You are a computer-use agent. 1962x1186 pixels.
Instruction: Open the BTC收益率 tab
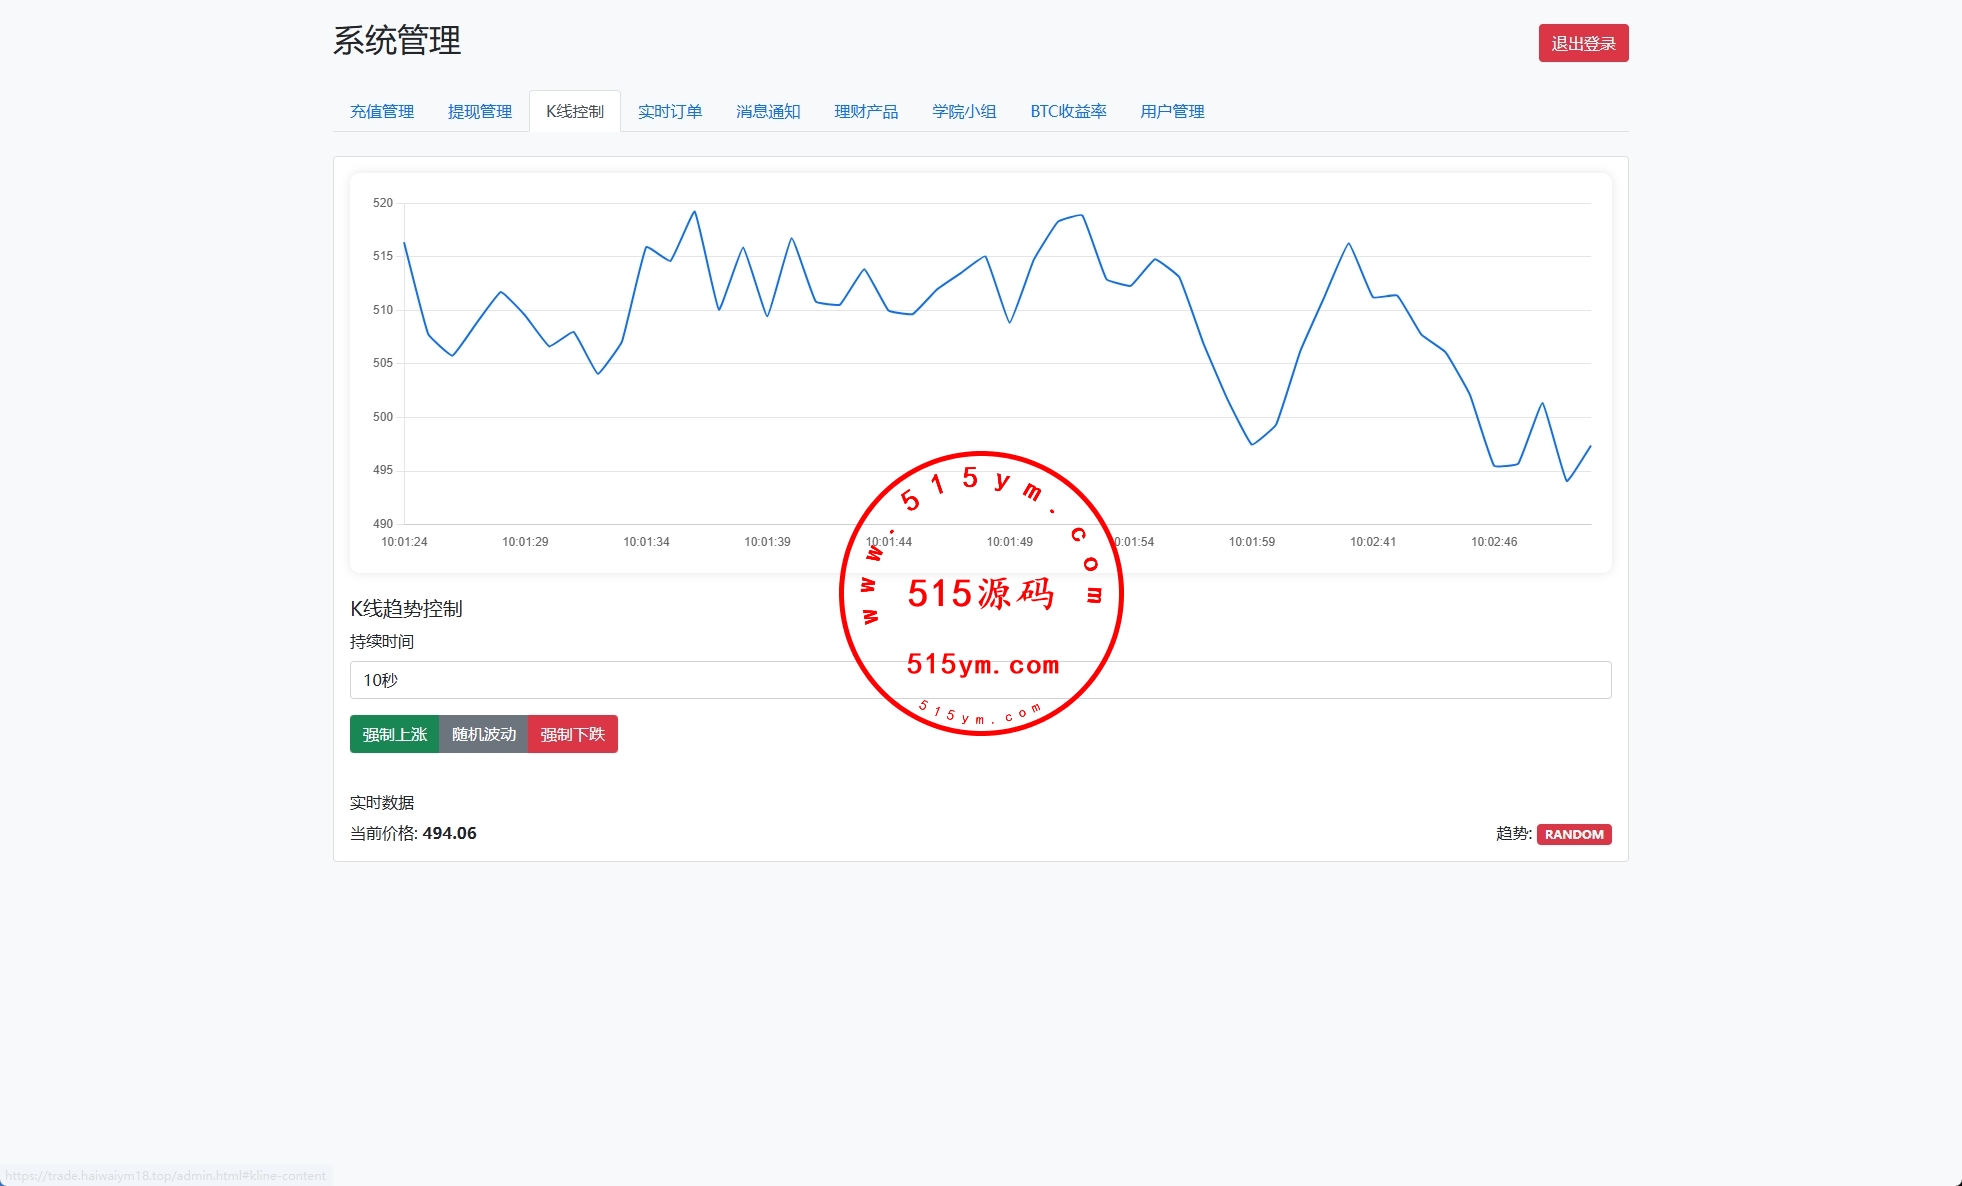(x=1068, y=111)
